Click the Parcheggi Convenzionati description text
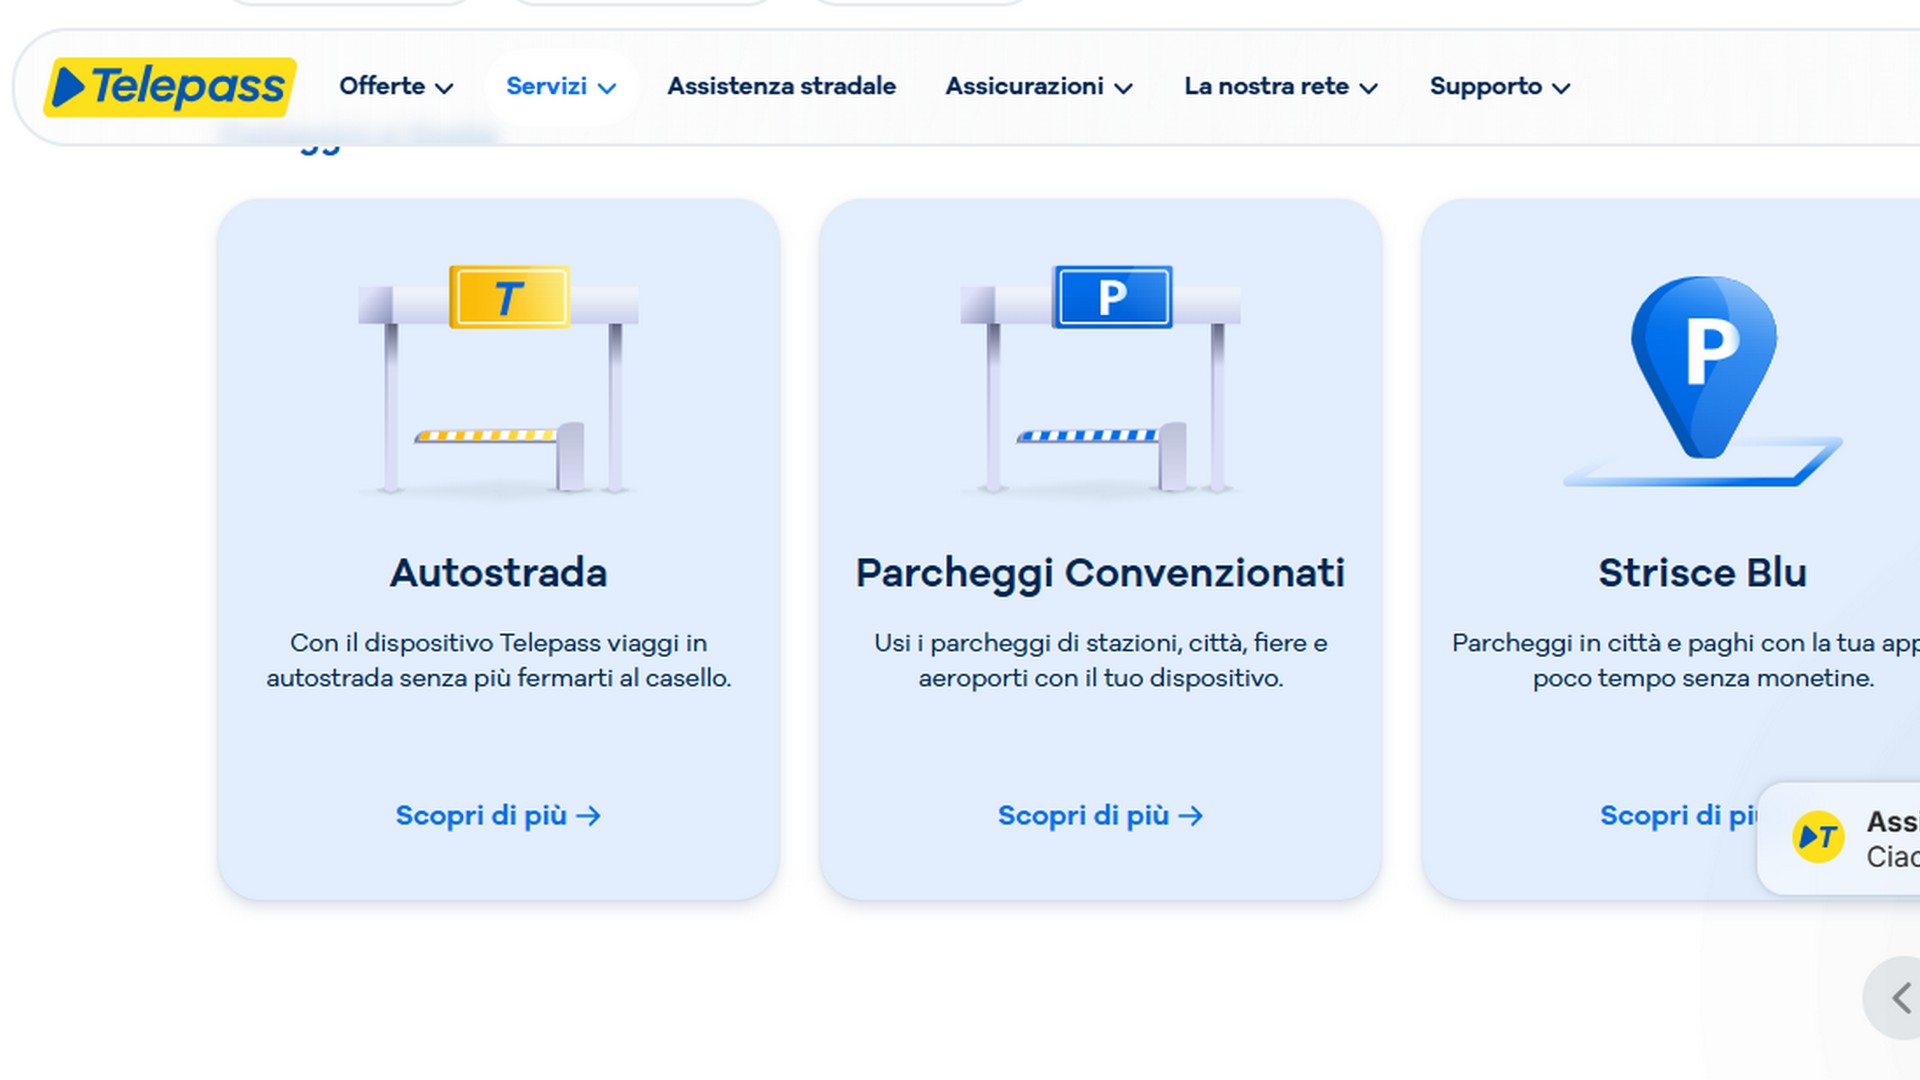1920x1080 pixels. (1100, 660)
